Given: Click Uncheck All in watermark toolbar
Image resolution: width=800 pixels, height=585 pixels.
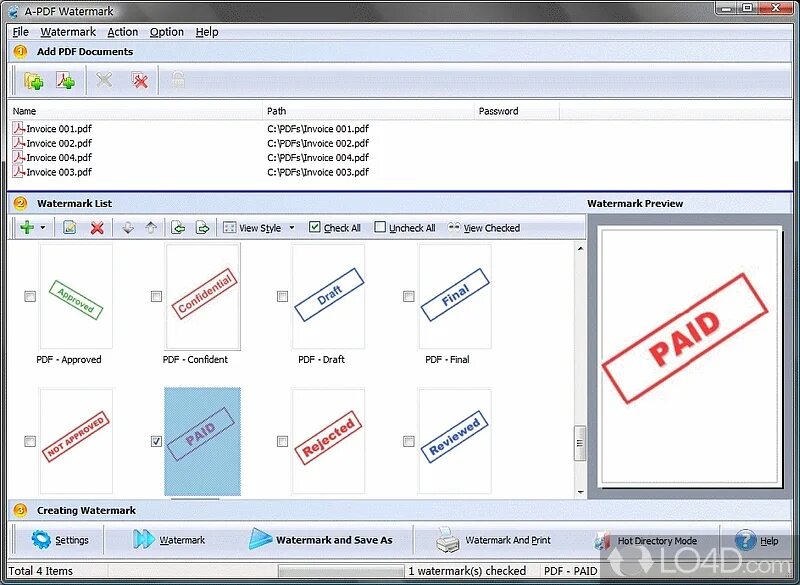Looking at the screenshot, I should coord(405,227).
